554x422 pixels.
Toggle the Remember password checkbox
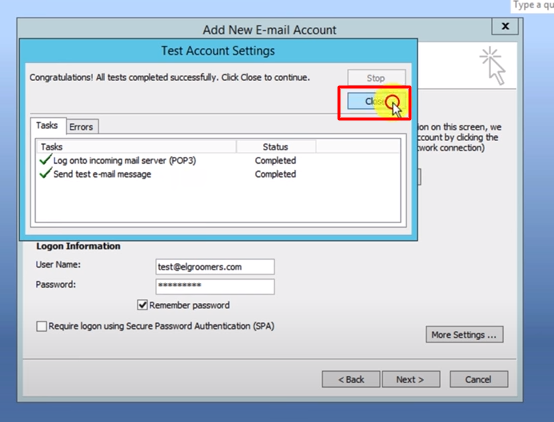point(142,305)
